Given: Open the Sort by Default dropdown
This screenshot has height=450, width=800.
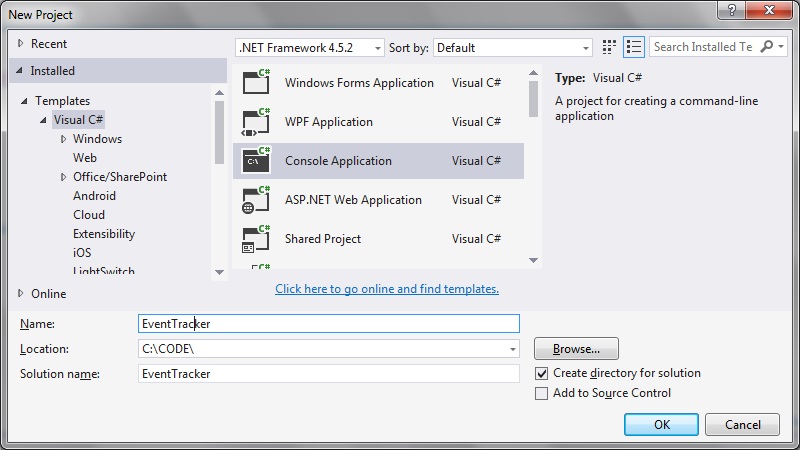Looking at the screenshot, I should click(513, 48).
